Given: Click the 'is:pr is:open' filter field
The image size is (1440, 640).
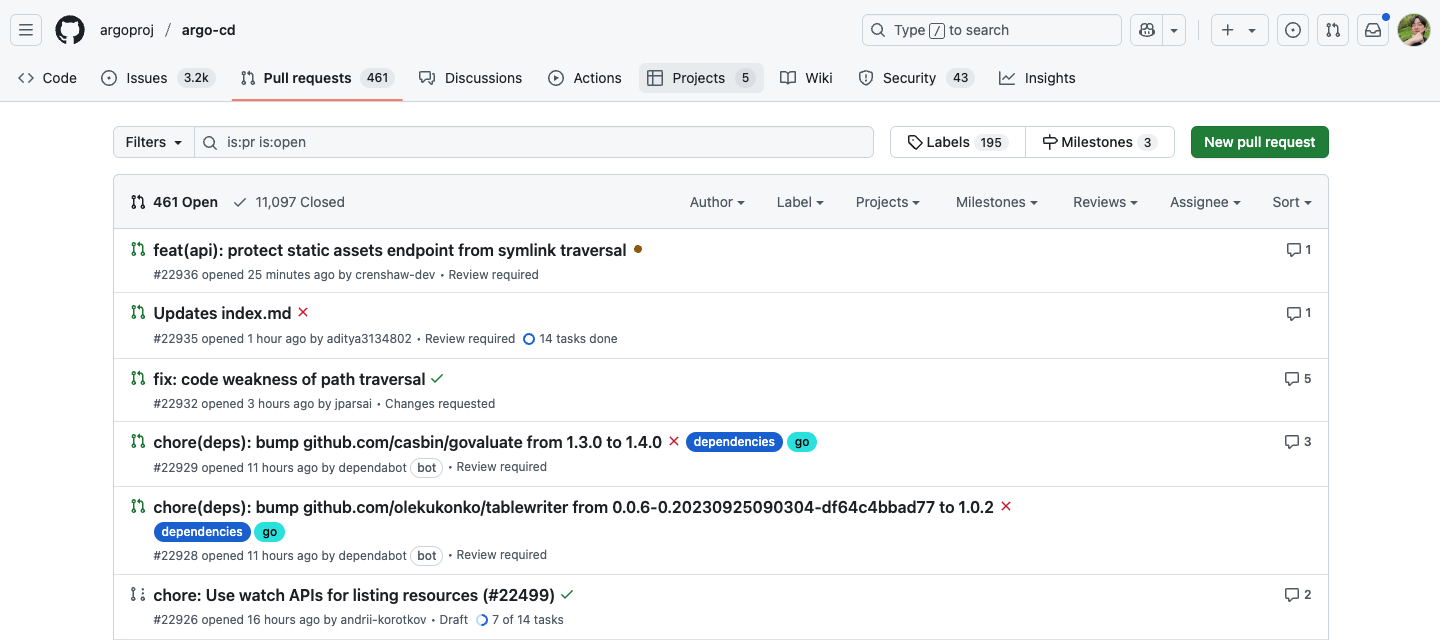Looking at the screenshot, I should tap(534, 142).
